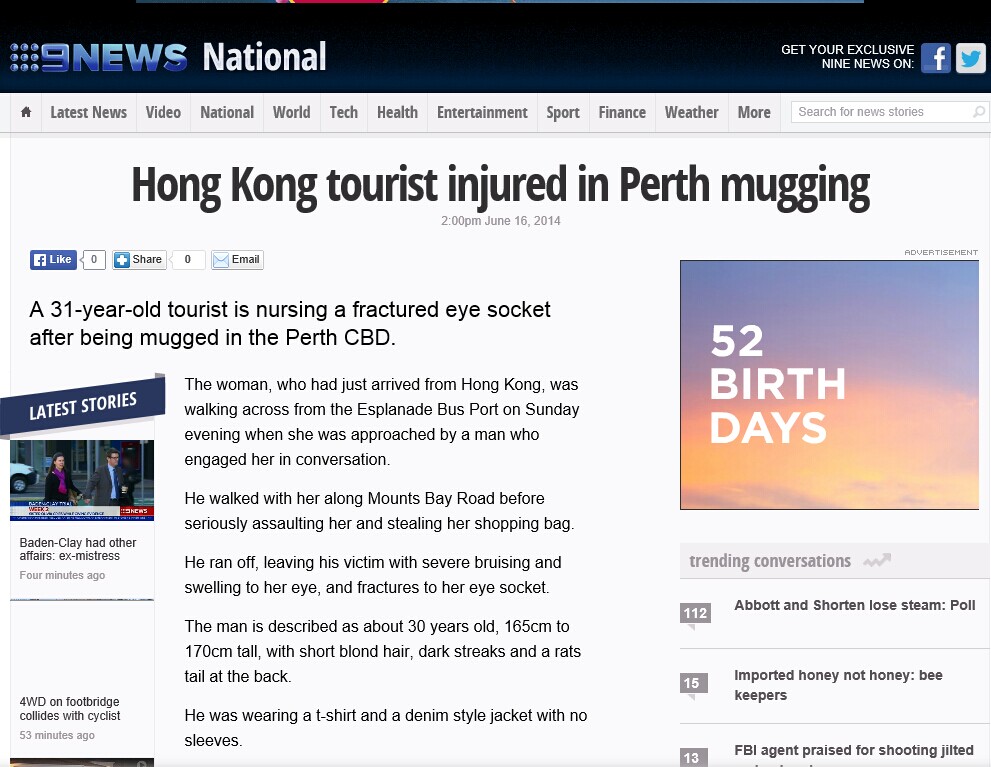Screen dimensions: 991x767
Task: Go to the Latest News tab
Action: tap(88, 112)
